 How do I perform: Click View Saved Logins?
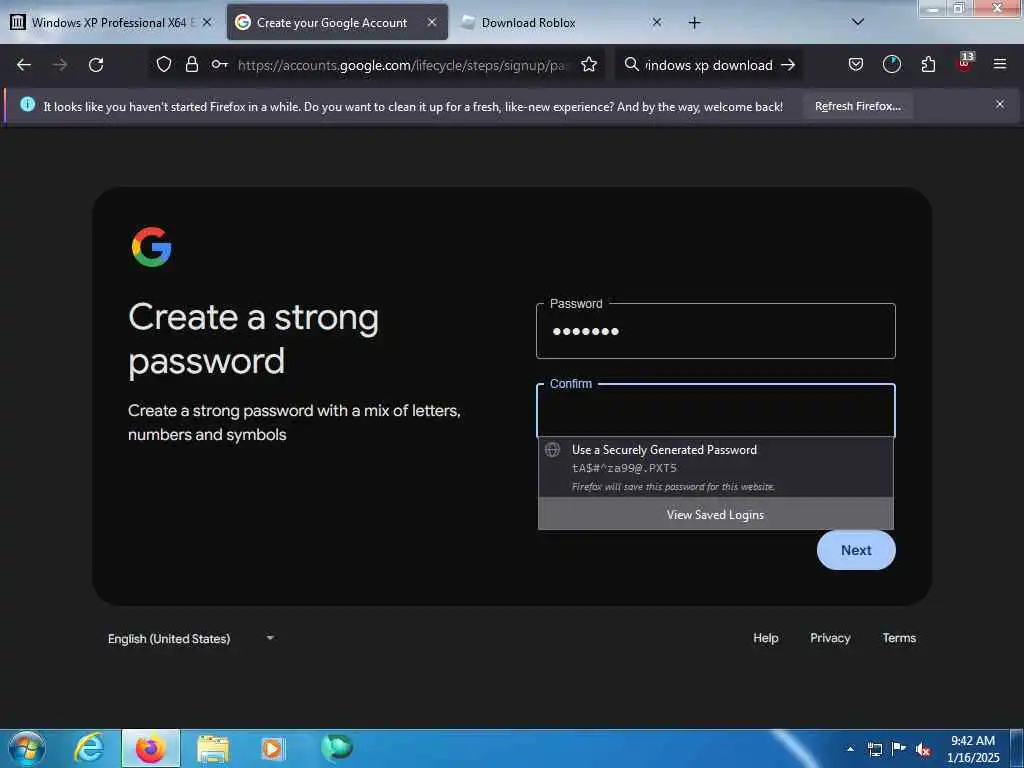click(x=715, y=515)
